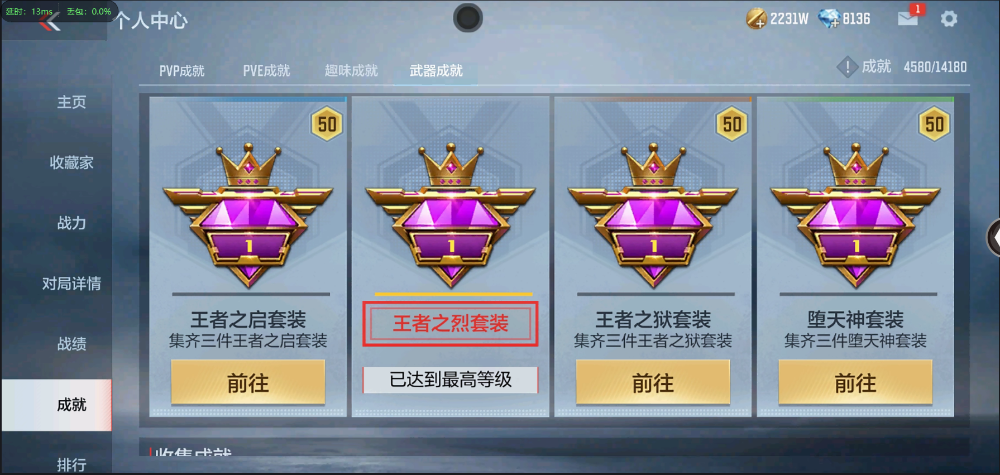
Task: Click 前往 button under 王者之狱套装
Action: (x=653, y=383)
